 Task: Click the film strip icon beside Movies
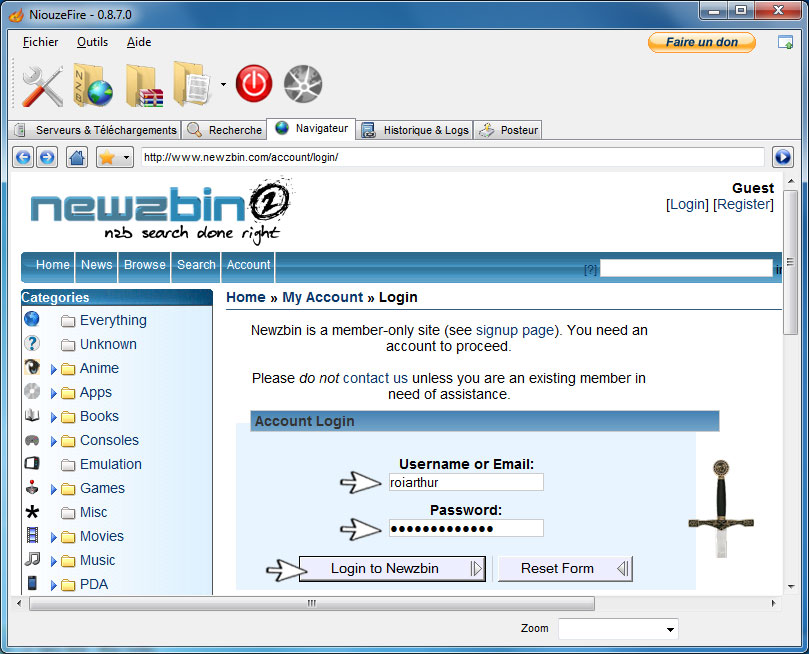point(32,535)
